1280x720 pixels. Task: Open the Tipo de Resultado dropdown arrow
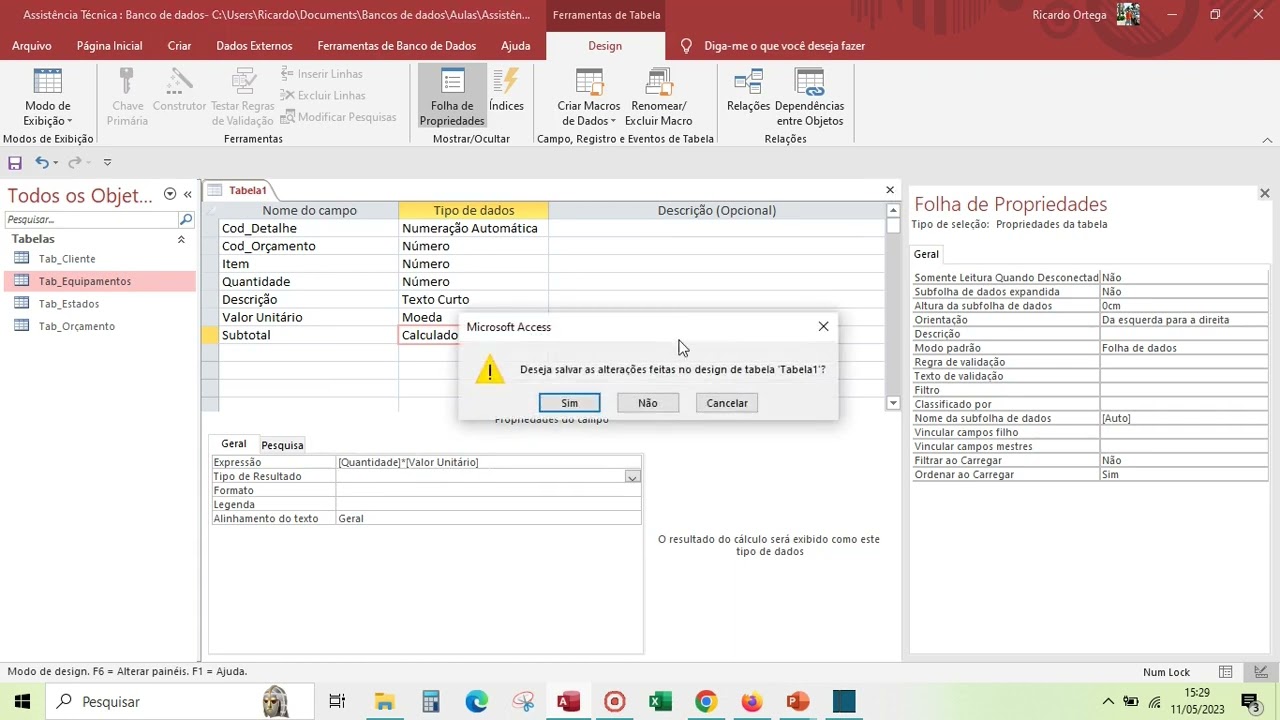[x=632, y=477]
